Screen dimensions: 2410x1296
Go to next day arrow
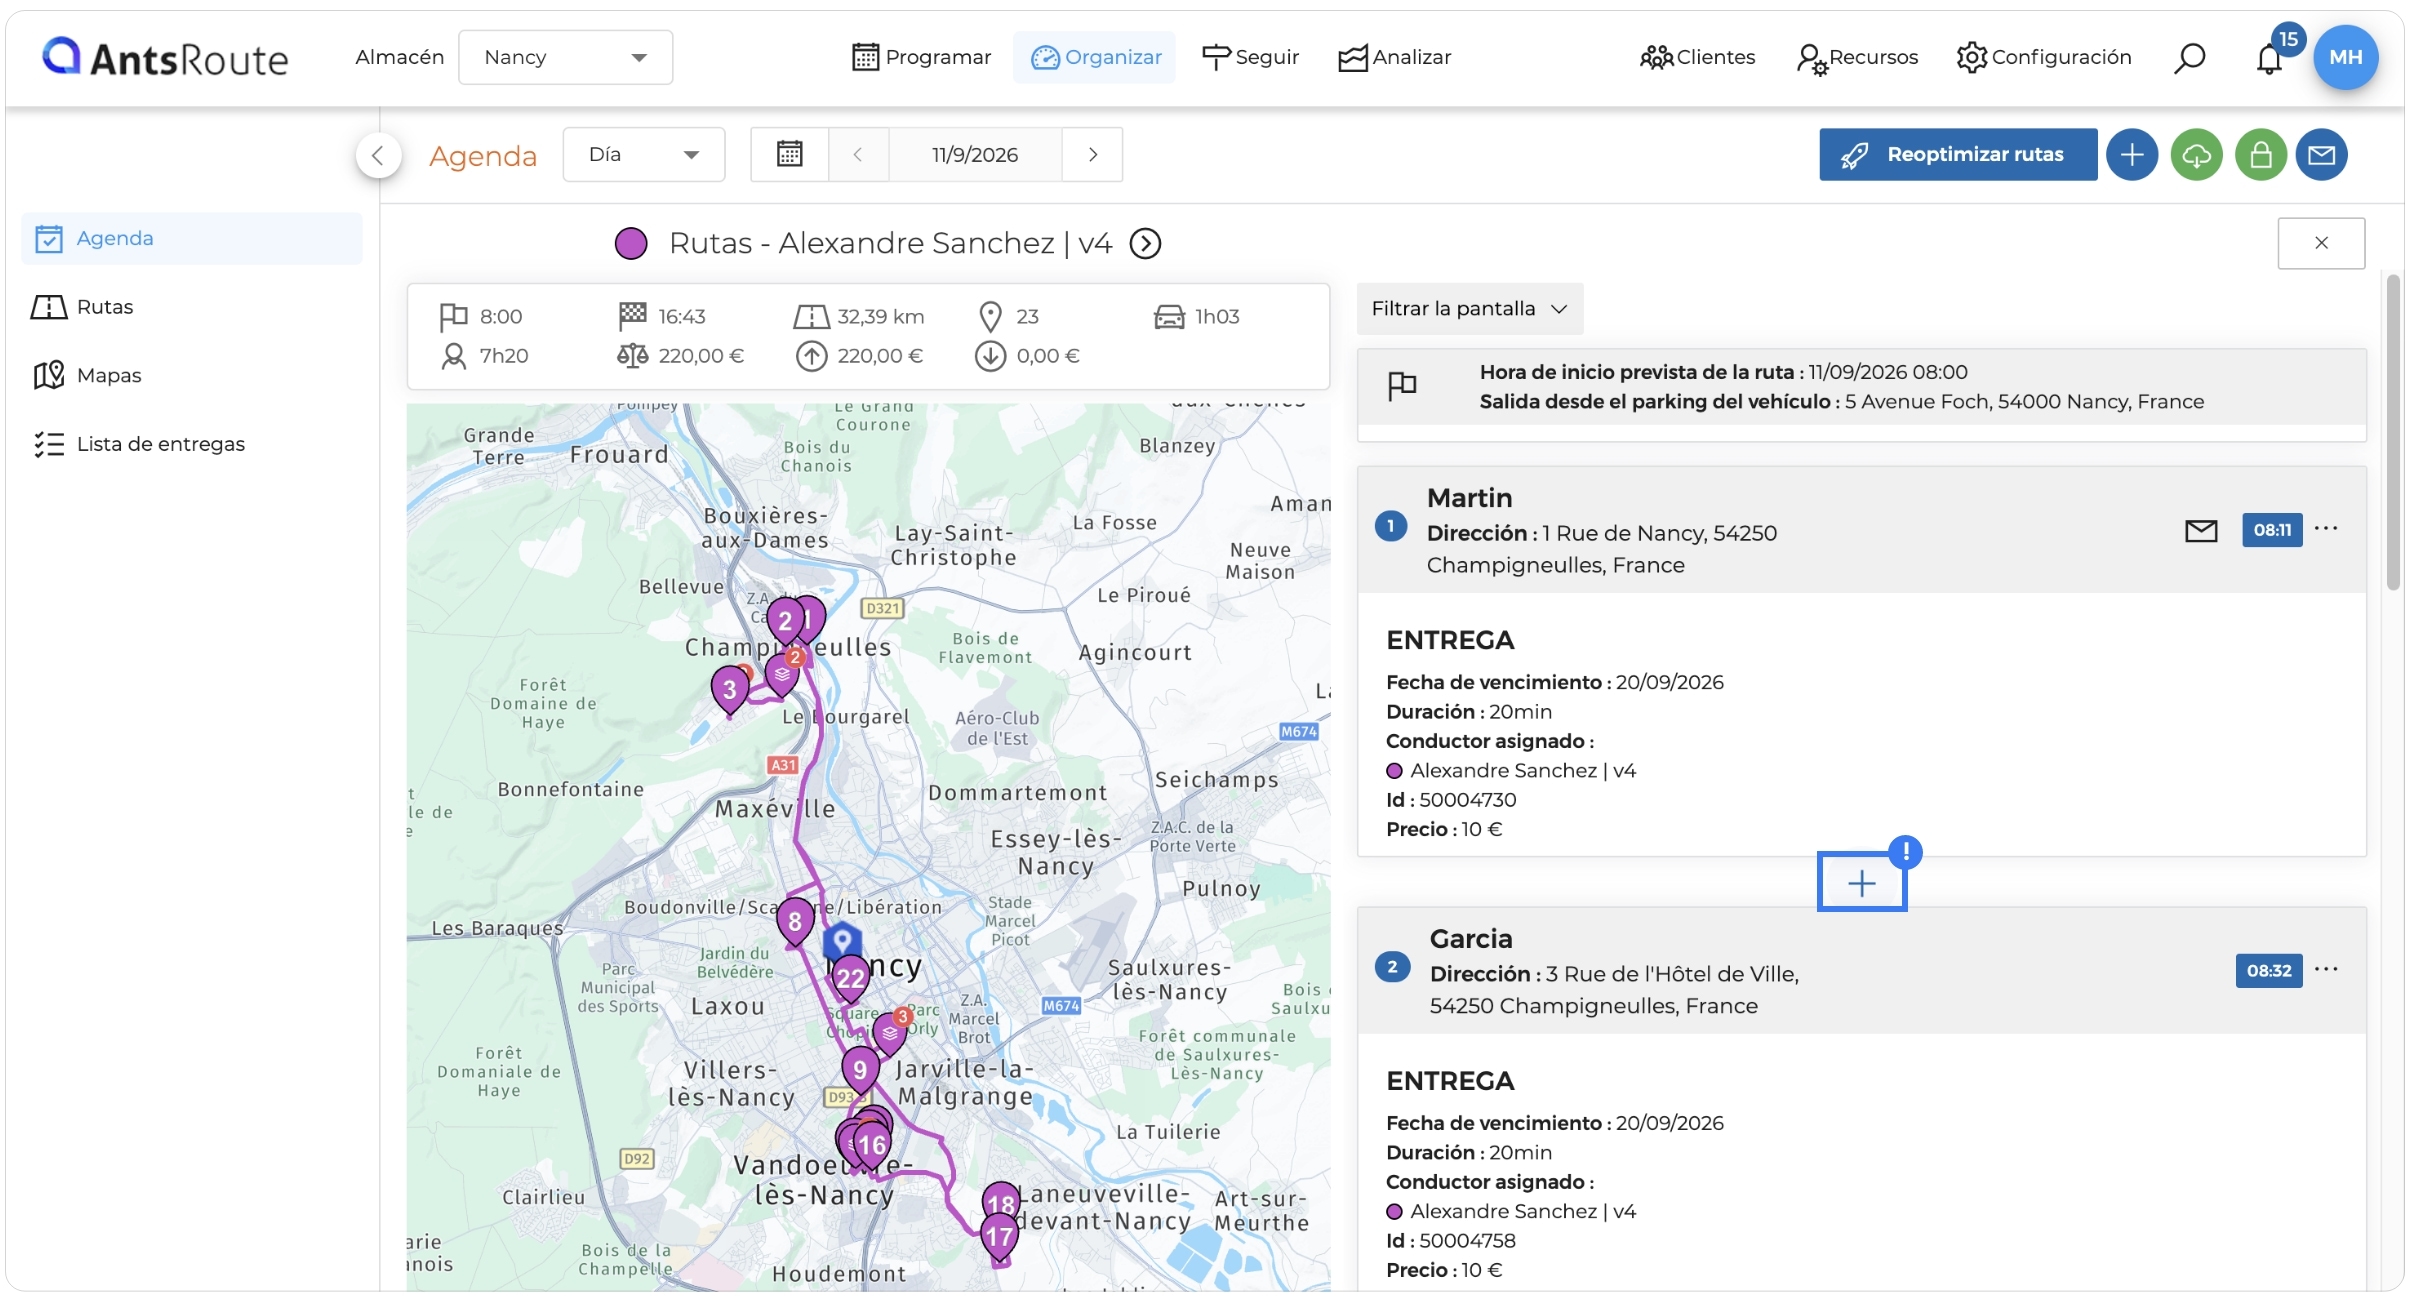click(x=1093, y=154)
